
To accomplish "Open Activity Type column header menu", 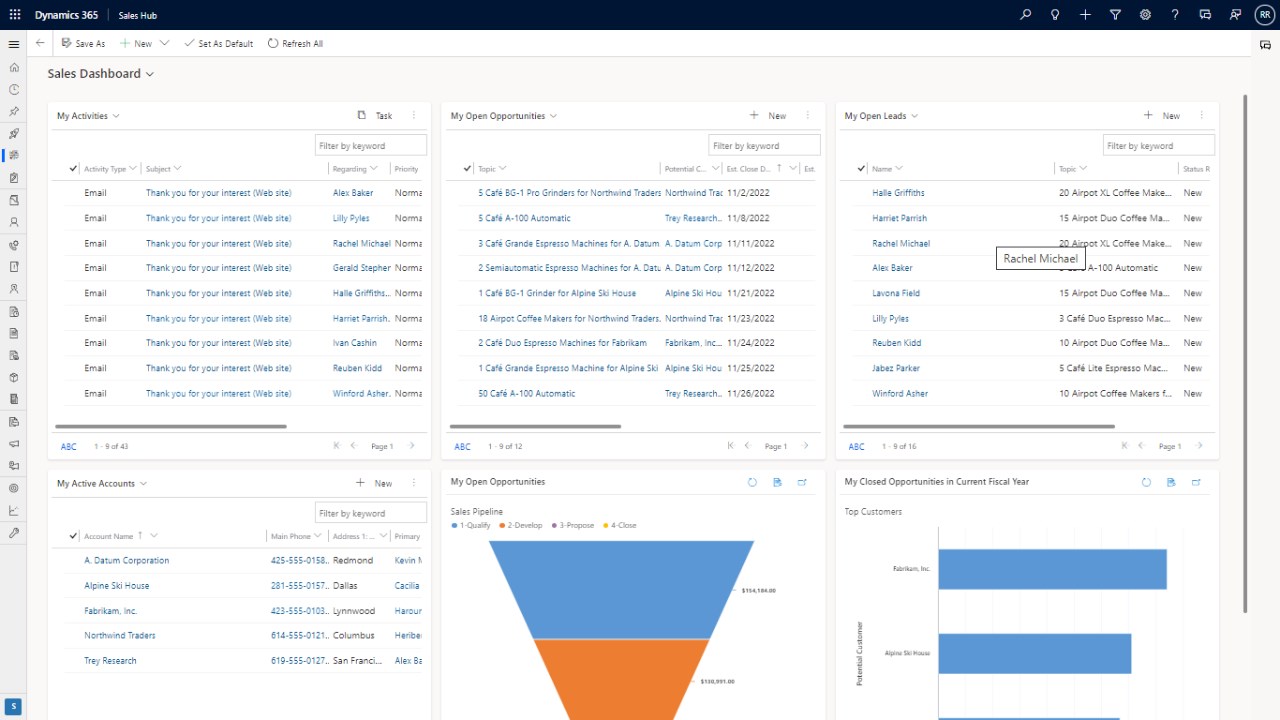I will point(134,169).
